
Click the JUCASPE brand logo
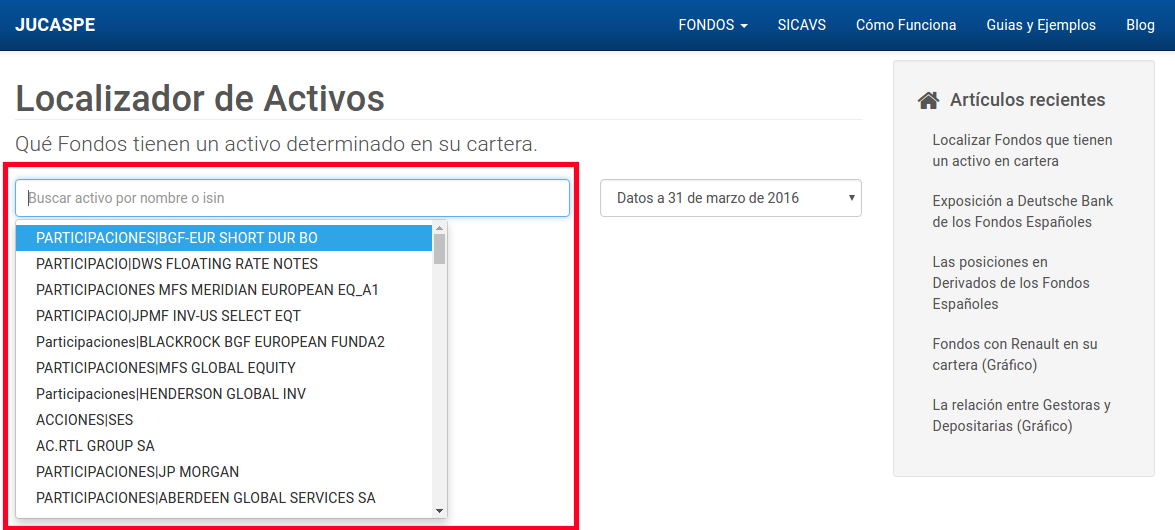55,25
